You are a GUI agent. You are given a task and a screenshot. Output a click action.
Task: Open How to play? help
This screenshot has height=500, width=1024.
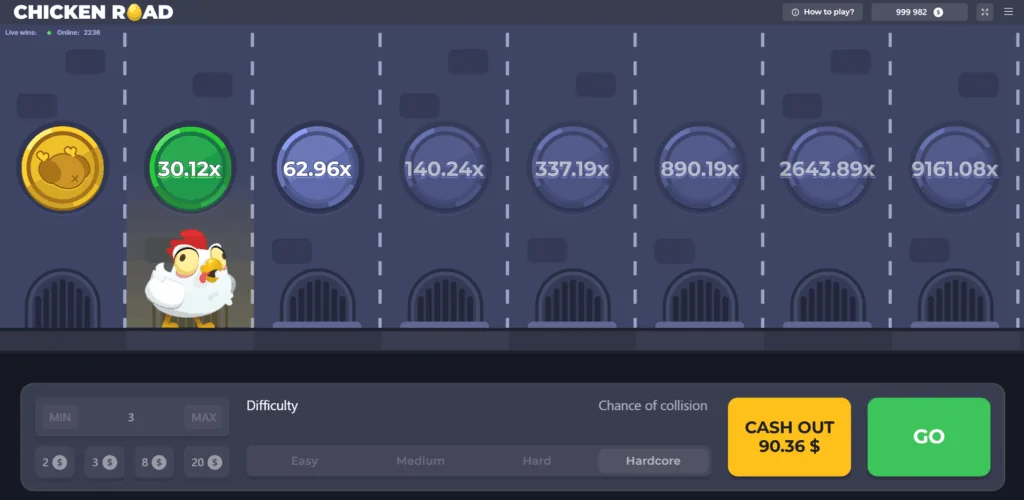coord(823,12)
